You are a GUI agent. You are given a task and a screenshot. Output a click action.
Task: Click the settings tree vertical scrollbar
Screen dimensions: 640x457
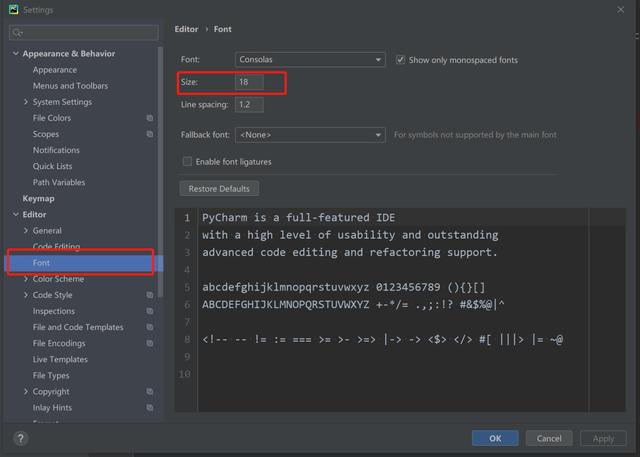coord(160,171)
